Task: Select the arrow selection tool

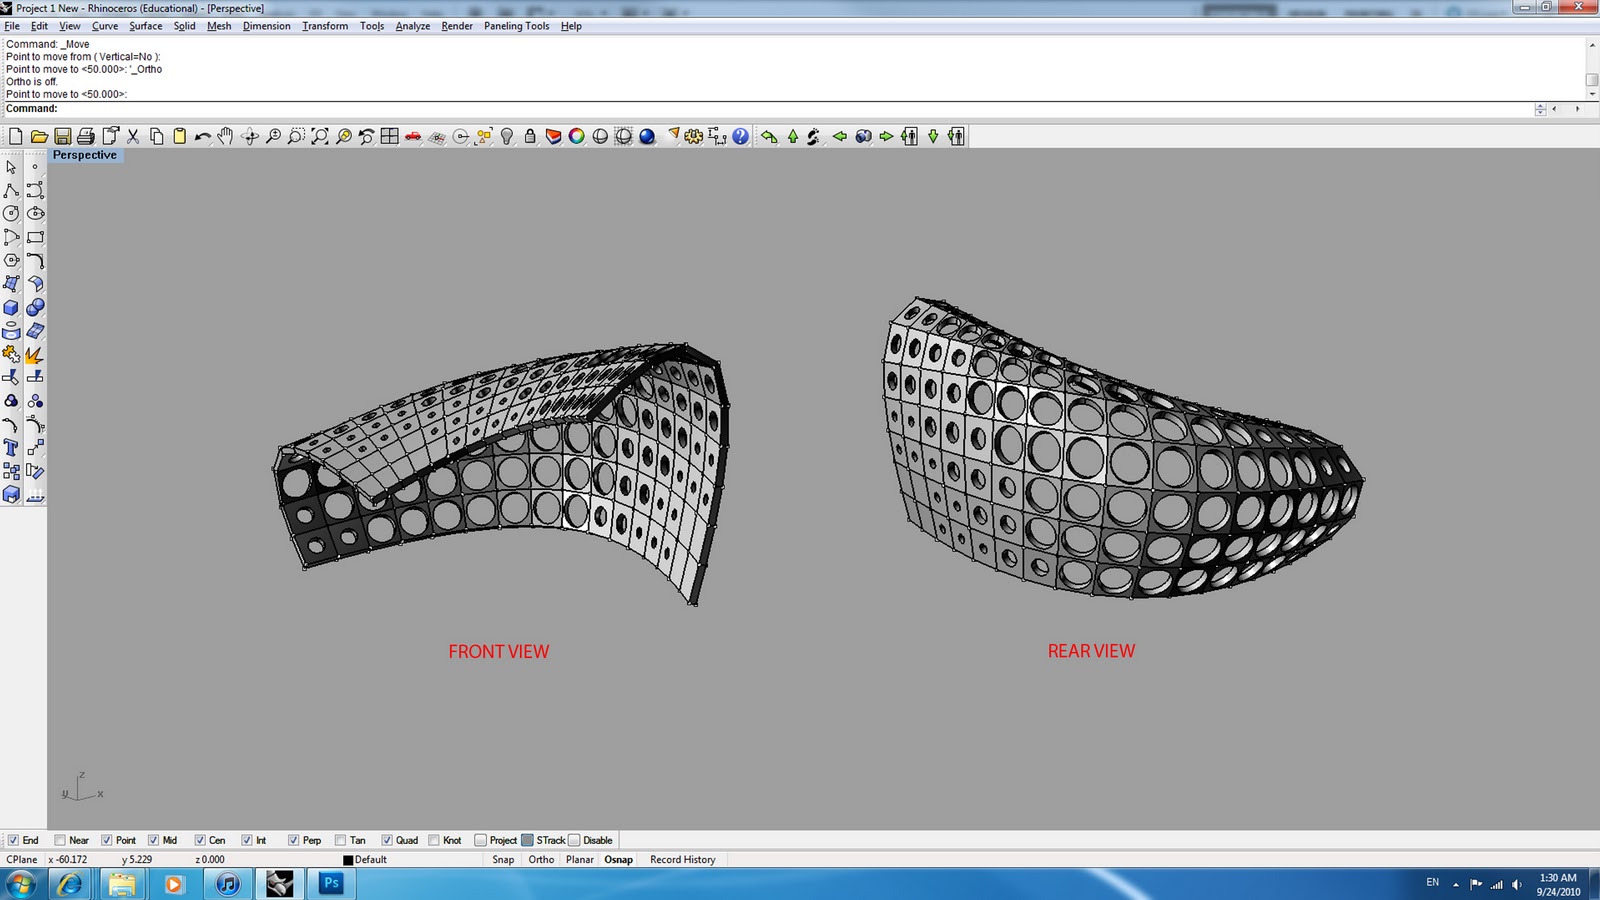Action: (x=12, y=168)
